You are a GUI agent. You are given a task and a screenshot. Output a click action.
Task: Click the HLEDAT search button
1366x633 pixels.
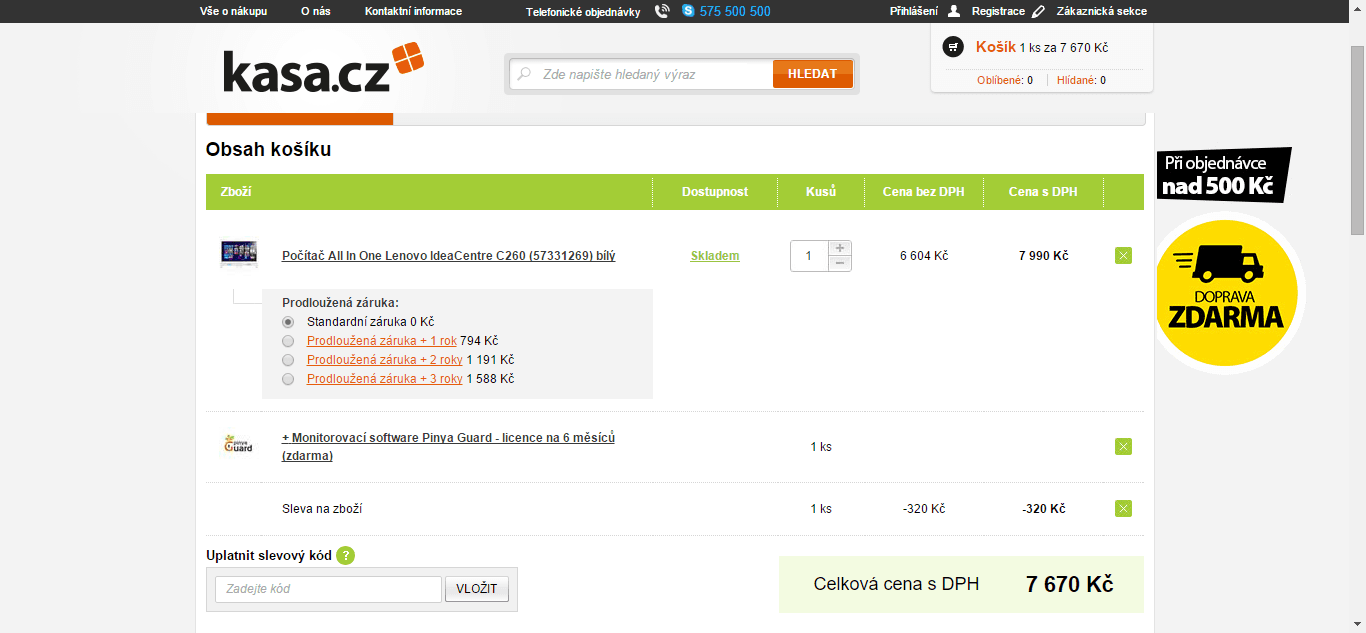click(812, 74)
